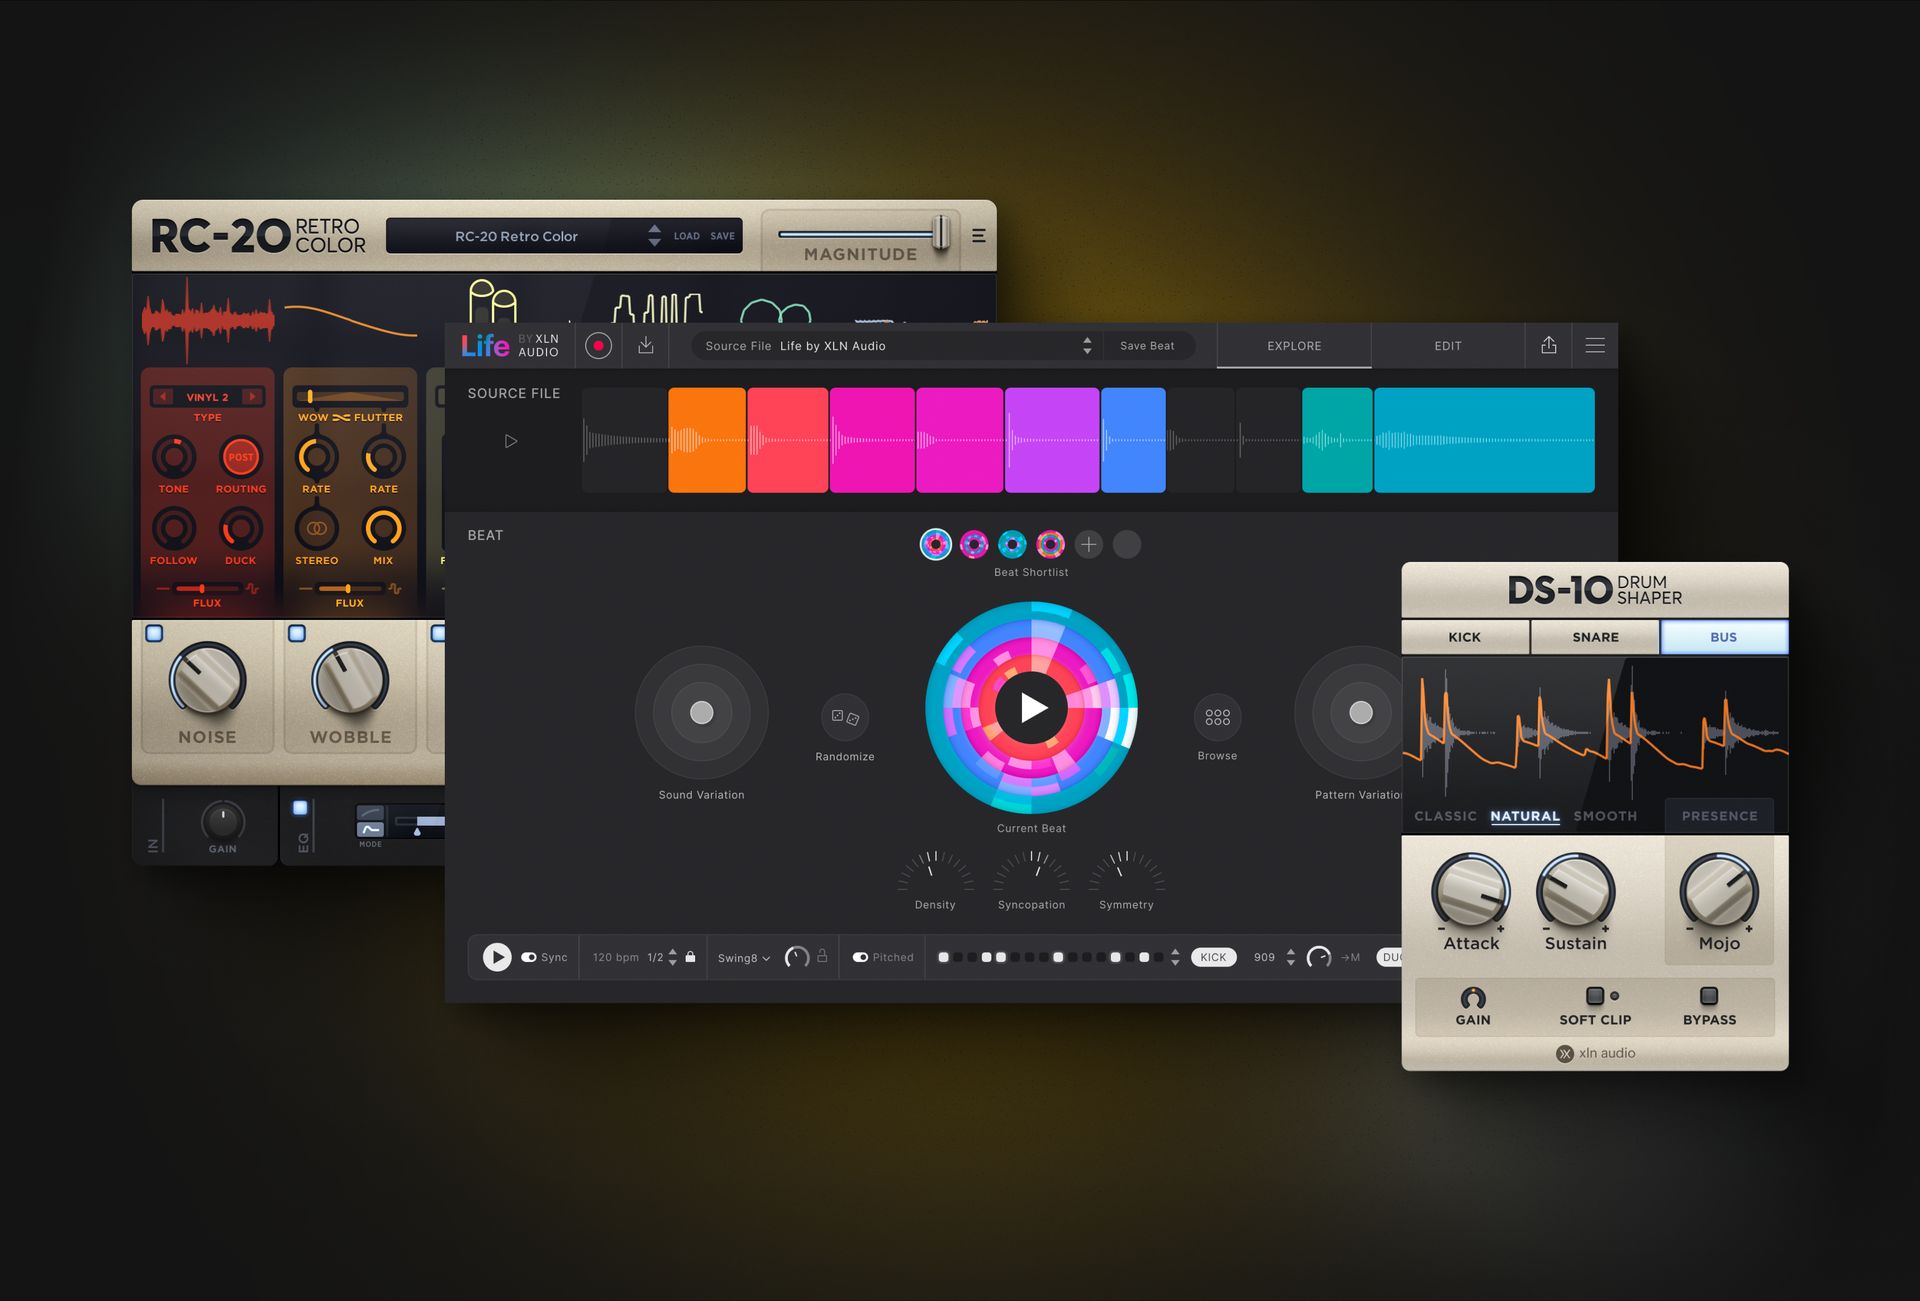Open the RC-20 preset selector arrows
The image size is (1920, 1301).
click(654, 236)
